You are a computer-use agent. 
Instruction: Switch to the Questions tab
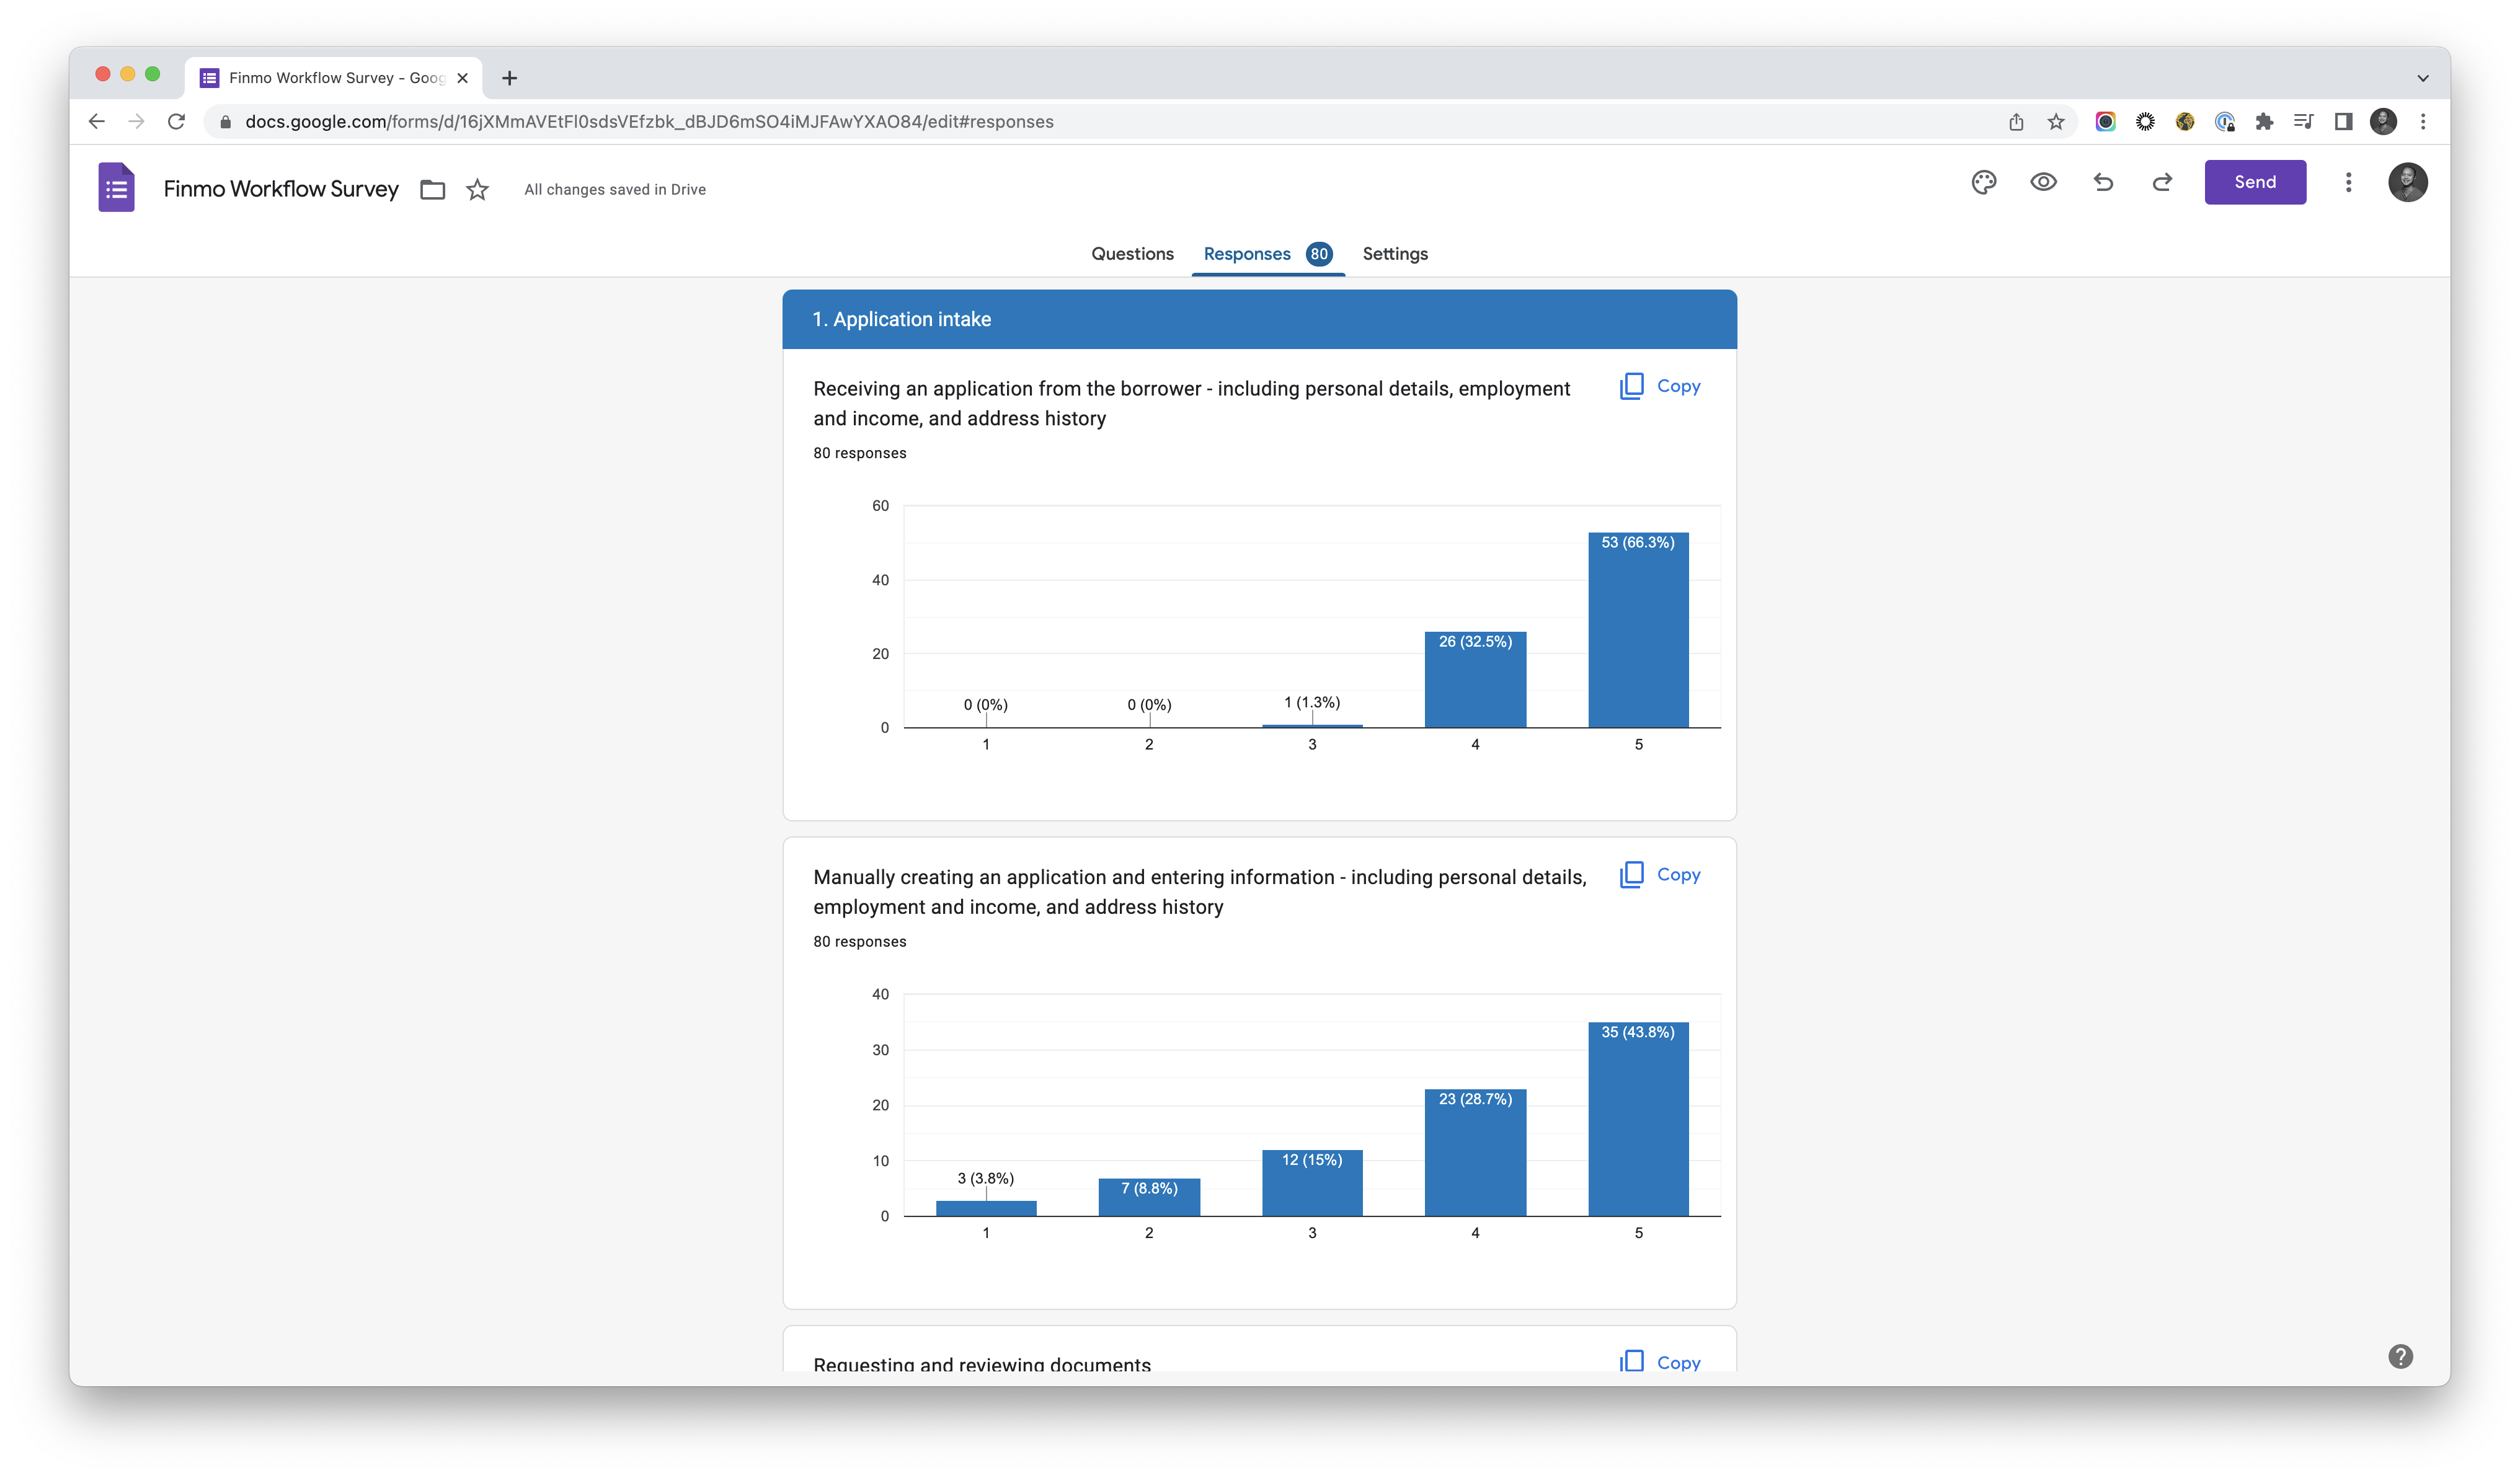click(x=1132, y=252)
